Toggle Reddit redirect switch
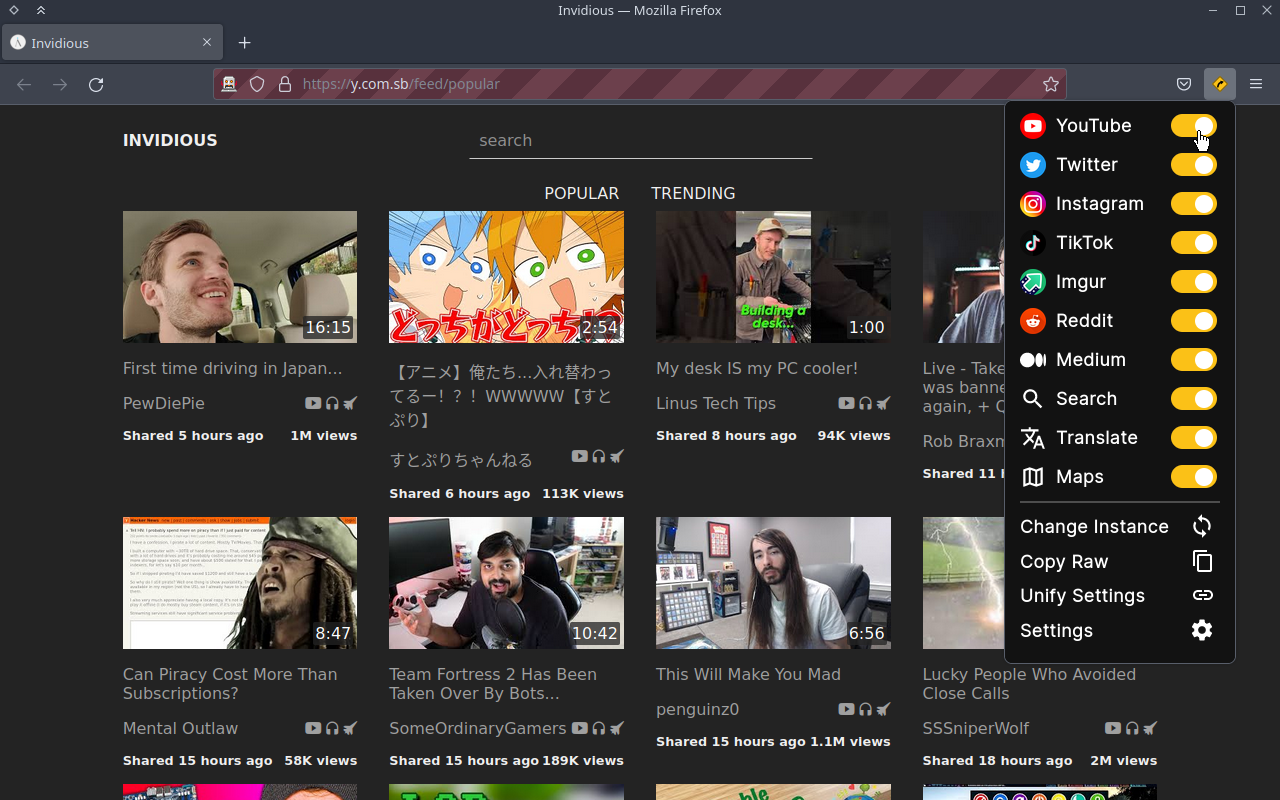This screenshot has height=800, width=1280. (1194, 321)
